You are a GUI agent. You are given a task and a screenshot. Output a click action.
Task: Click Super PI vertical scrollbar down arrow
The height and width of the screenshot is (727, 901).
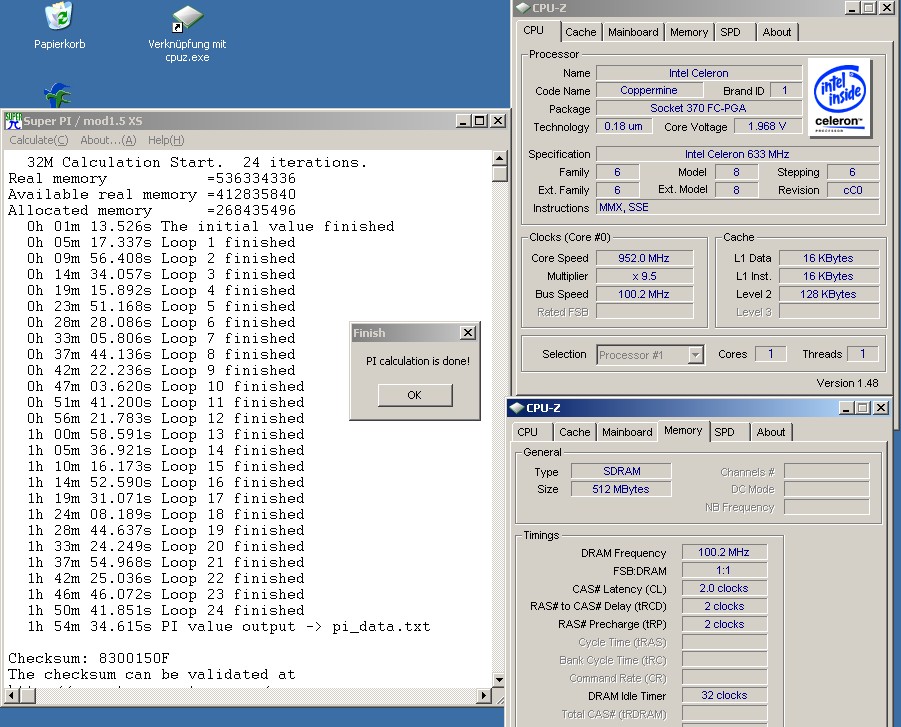(x=499, y=680)
